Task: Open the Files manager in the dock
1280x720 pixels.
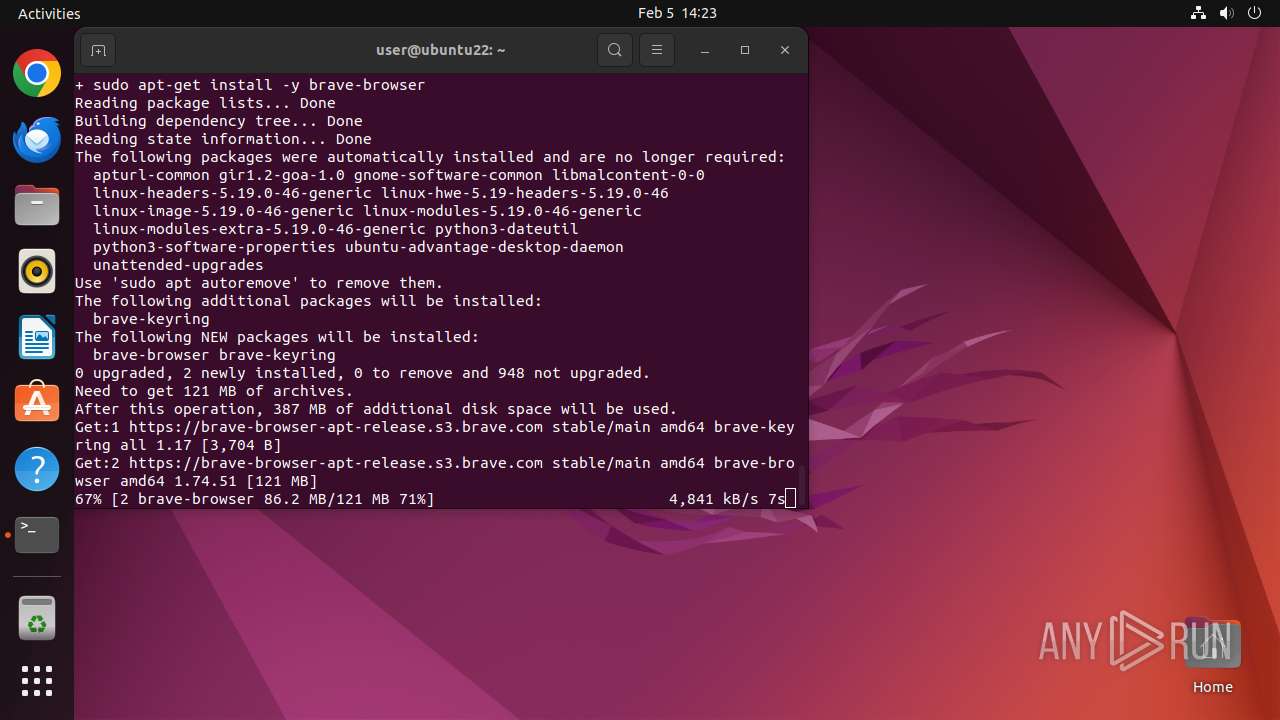Action: [x=37, y=205]
